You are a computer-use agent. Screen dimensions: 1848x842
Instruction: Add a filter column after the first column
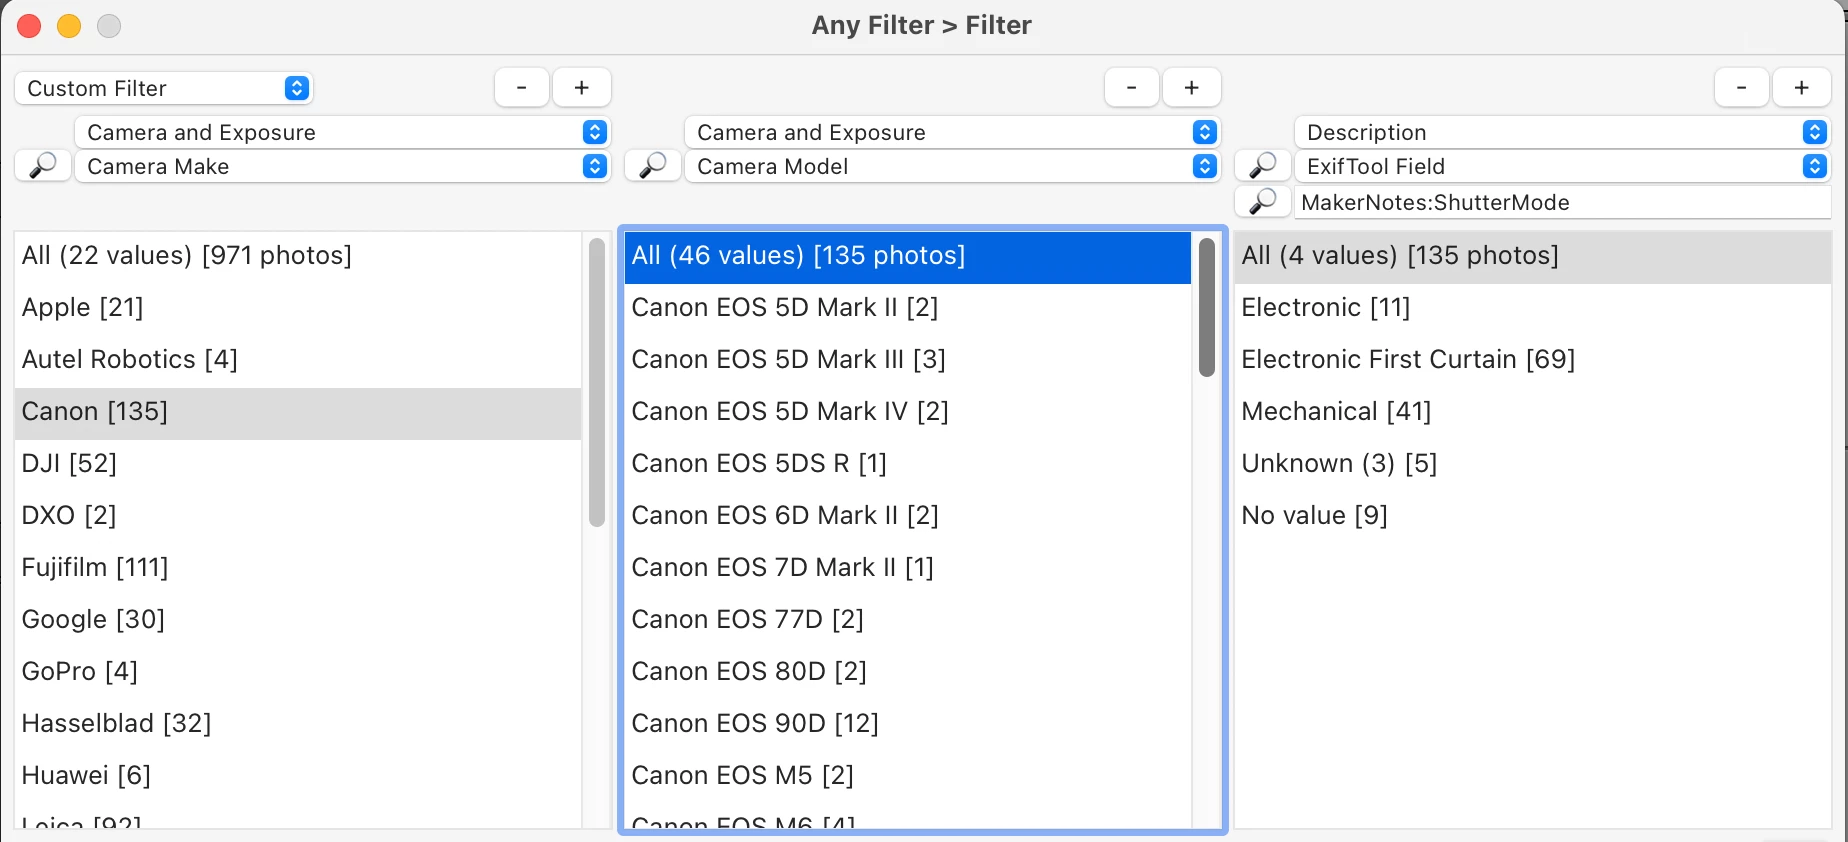581,88
